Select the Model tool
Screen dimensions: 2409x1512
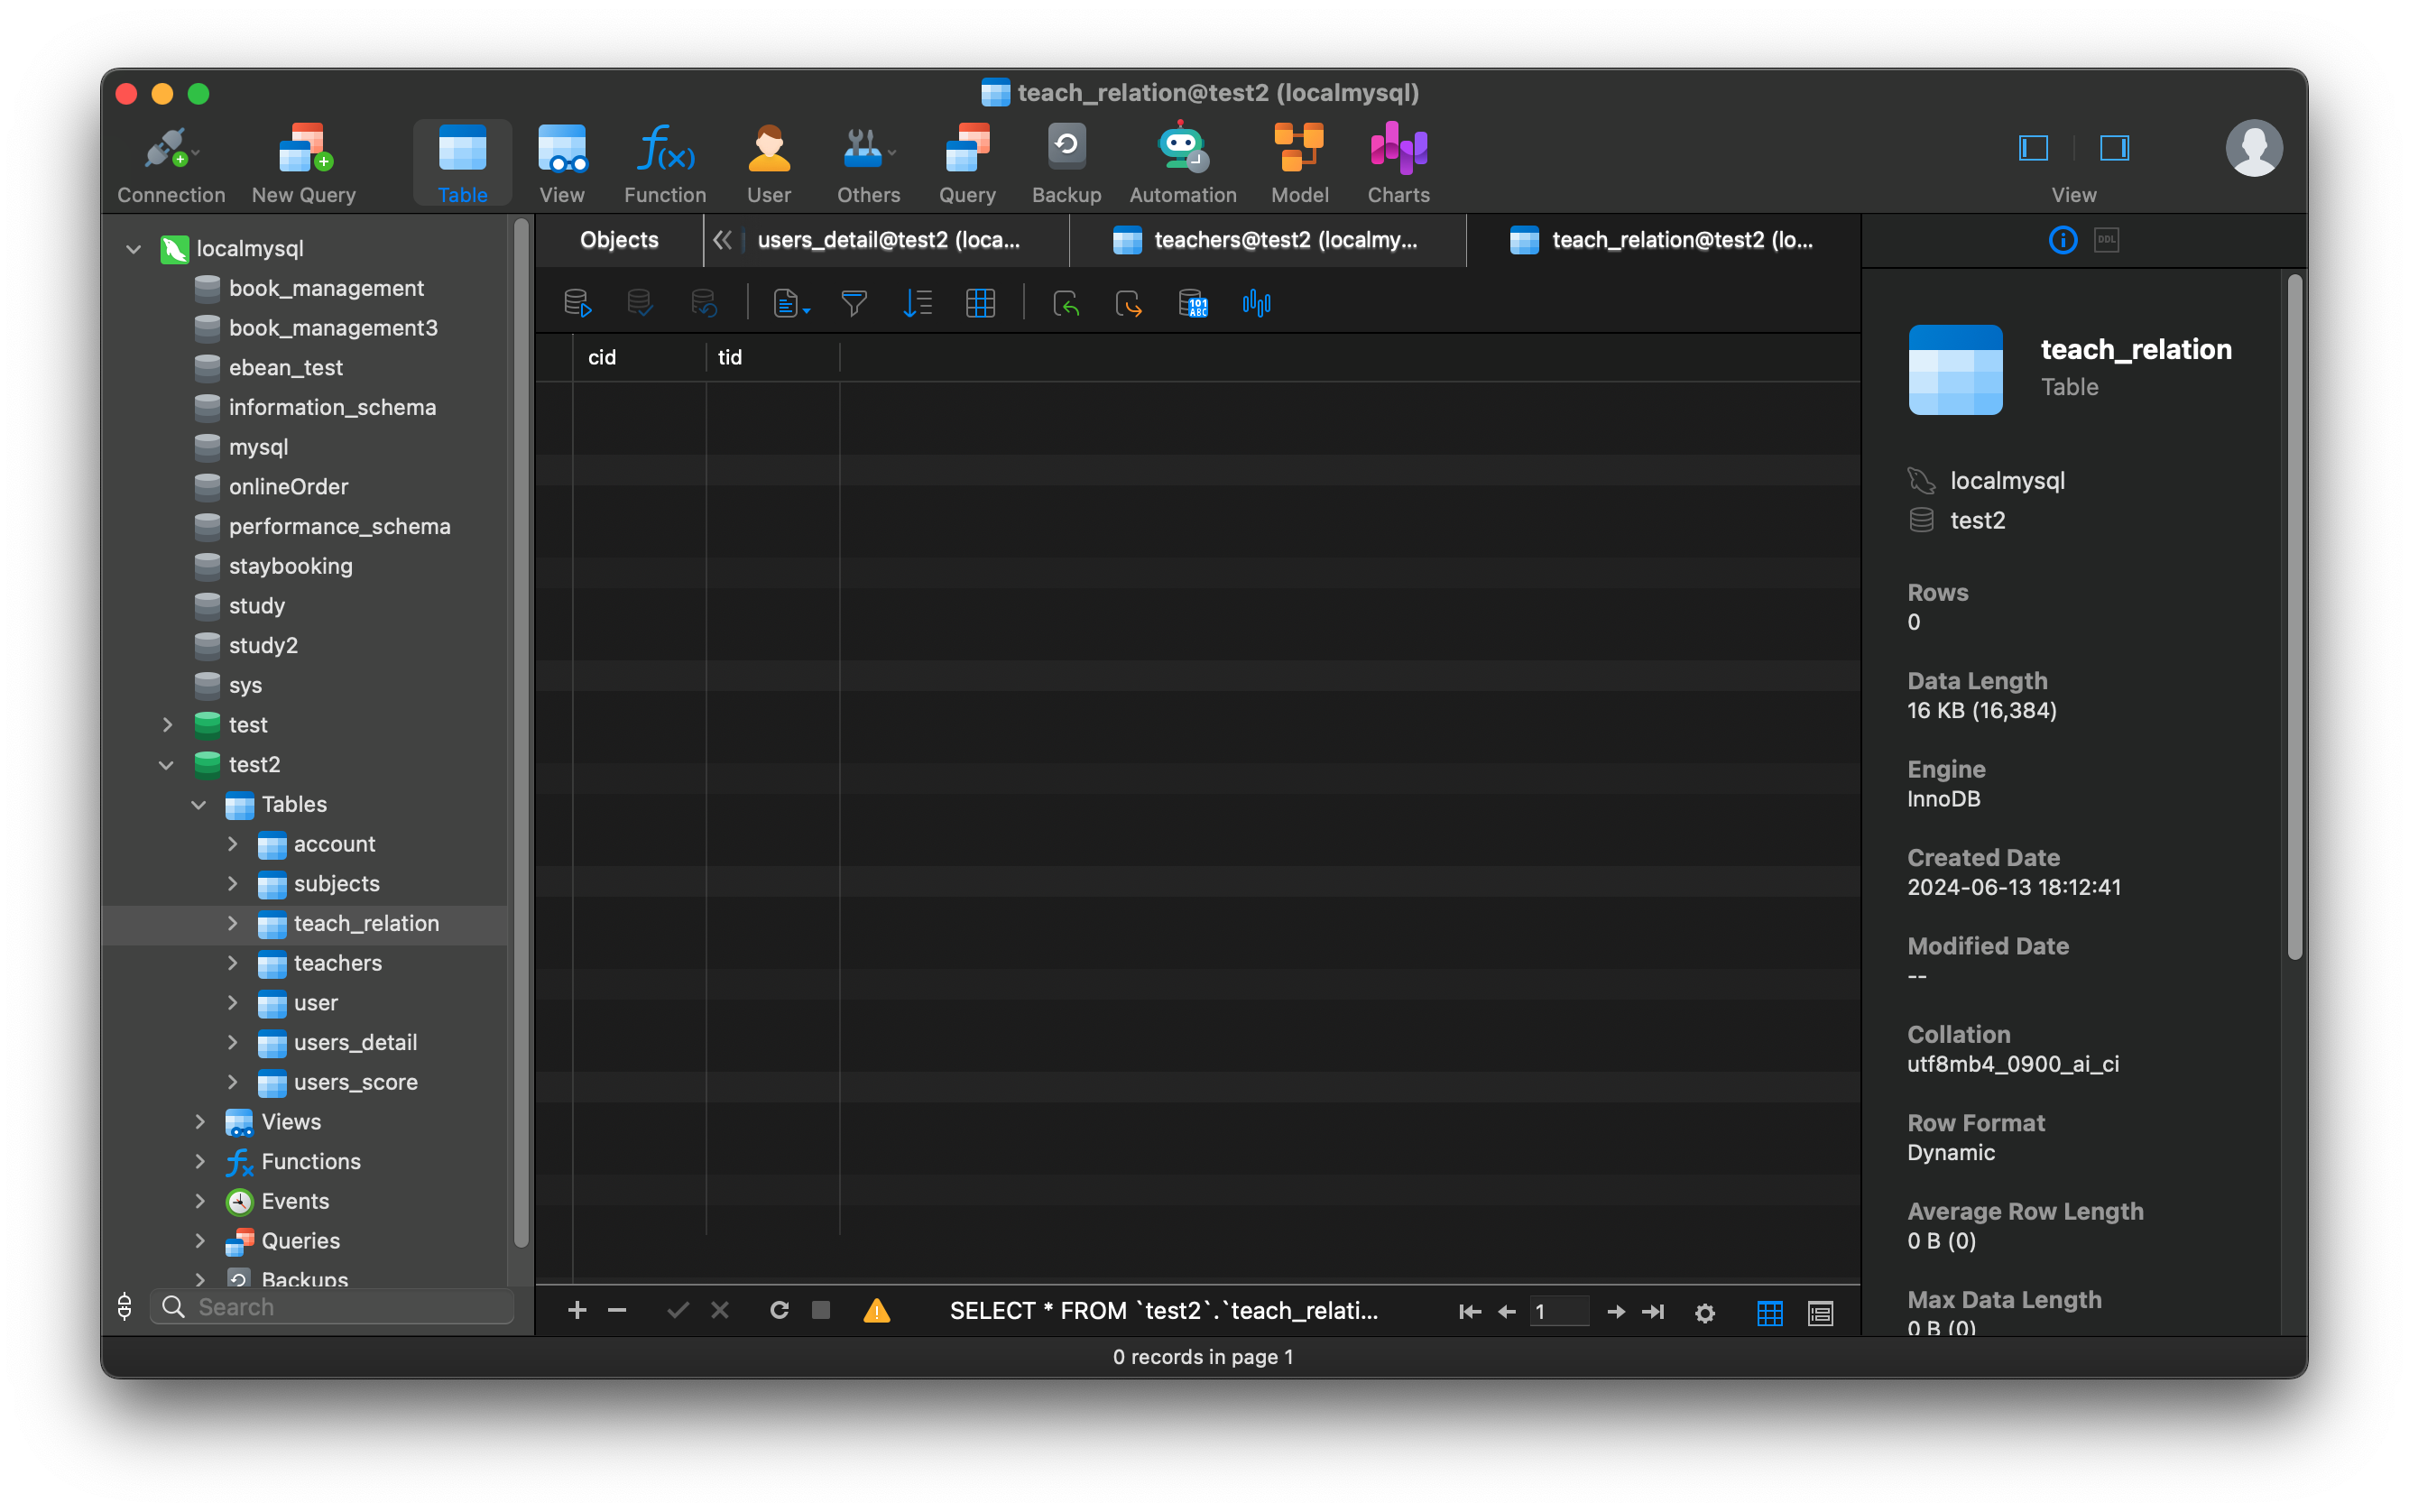(x=1297, y=160)
